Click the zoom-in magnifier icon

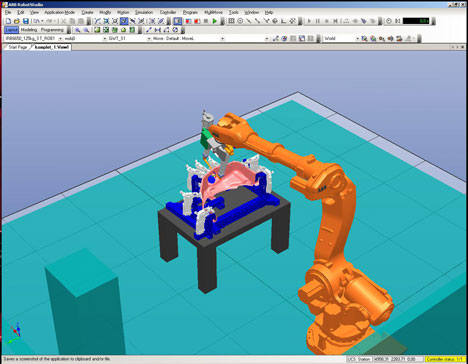(78, 30)
